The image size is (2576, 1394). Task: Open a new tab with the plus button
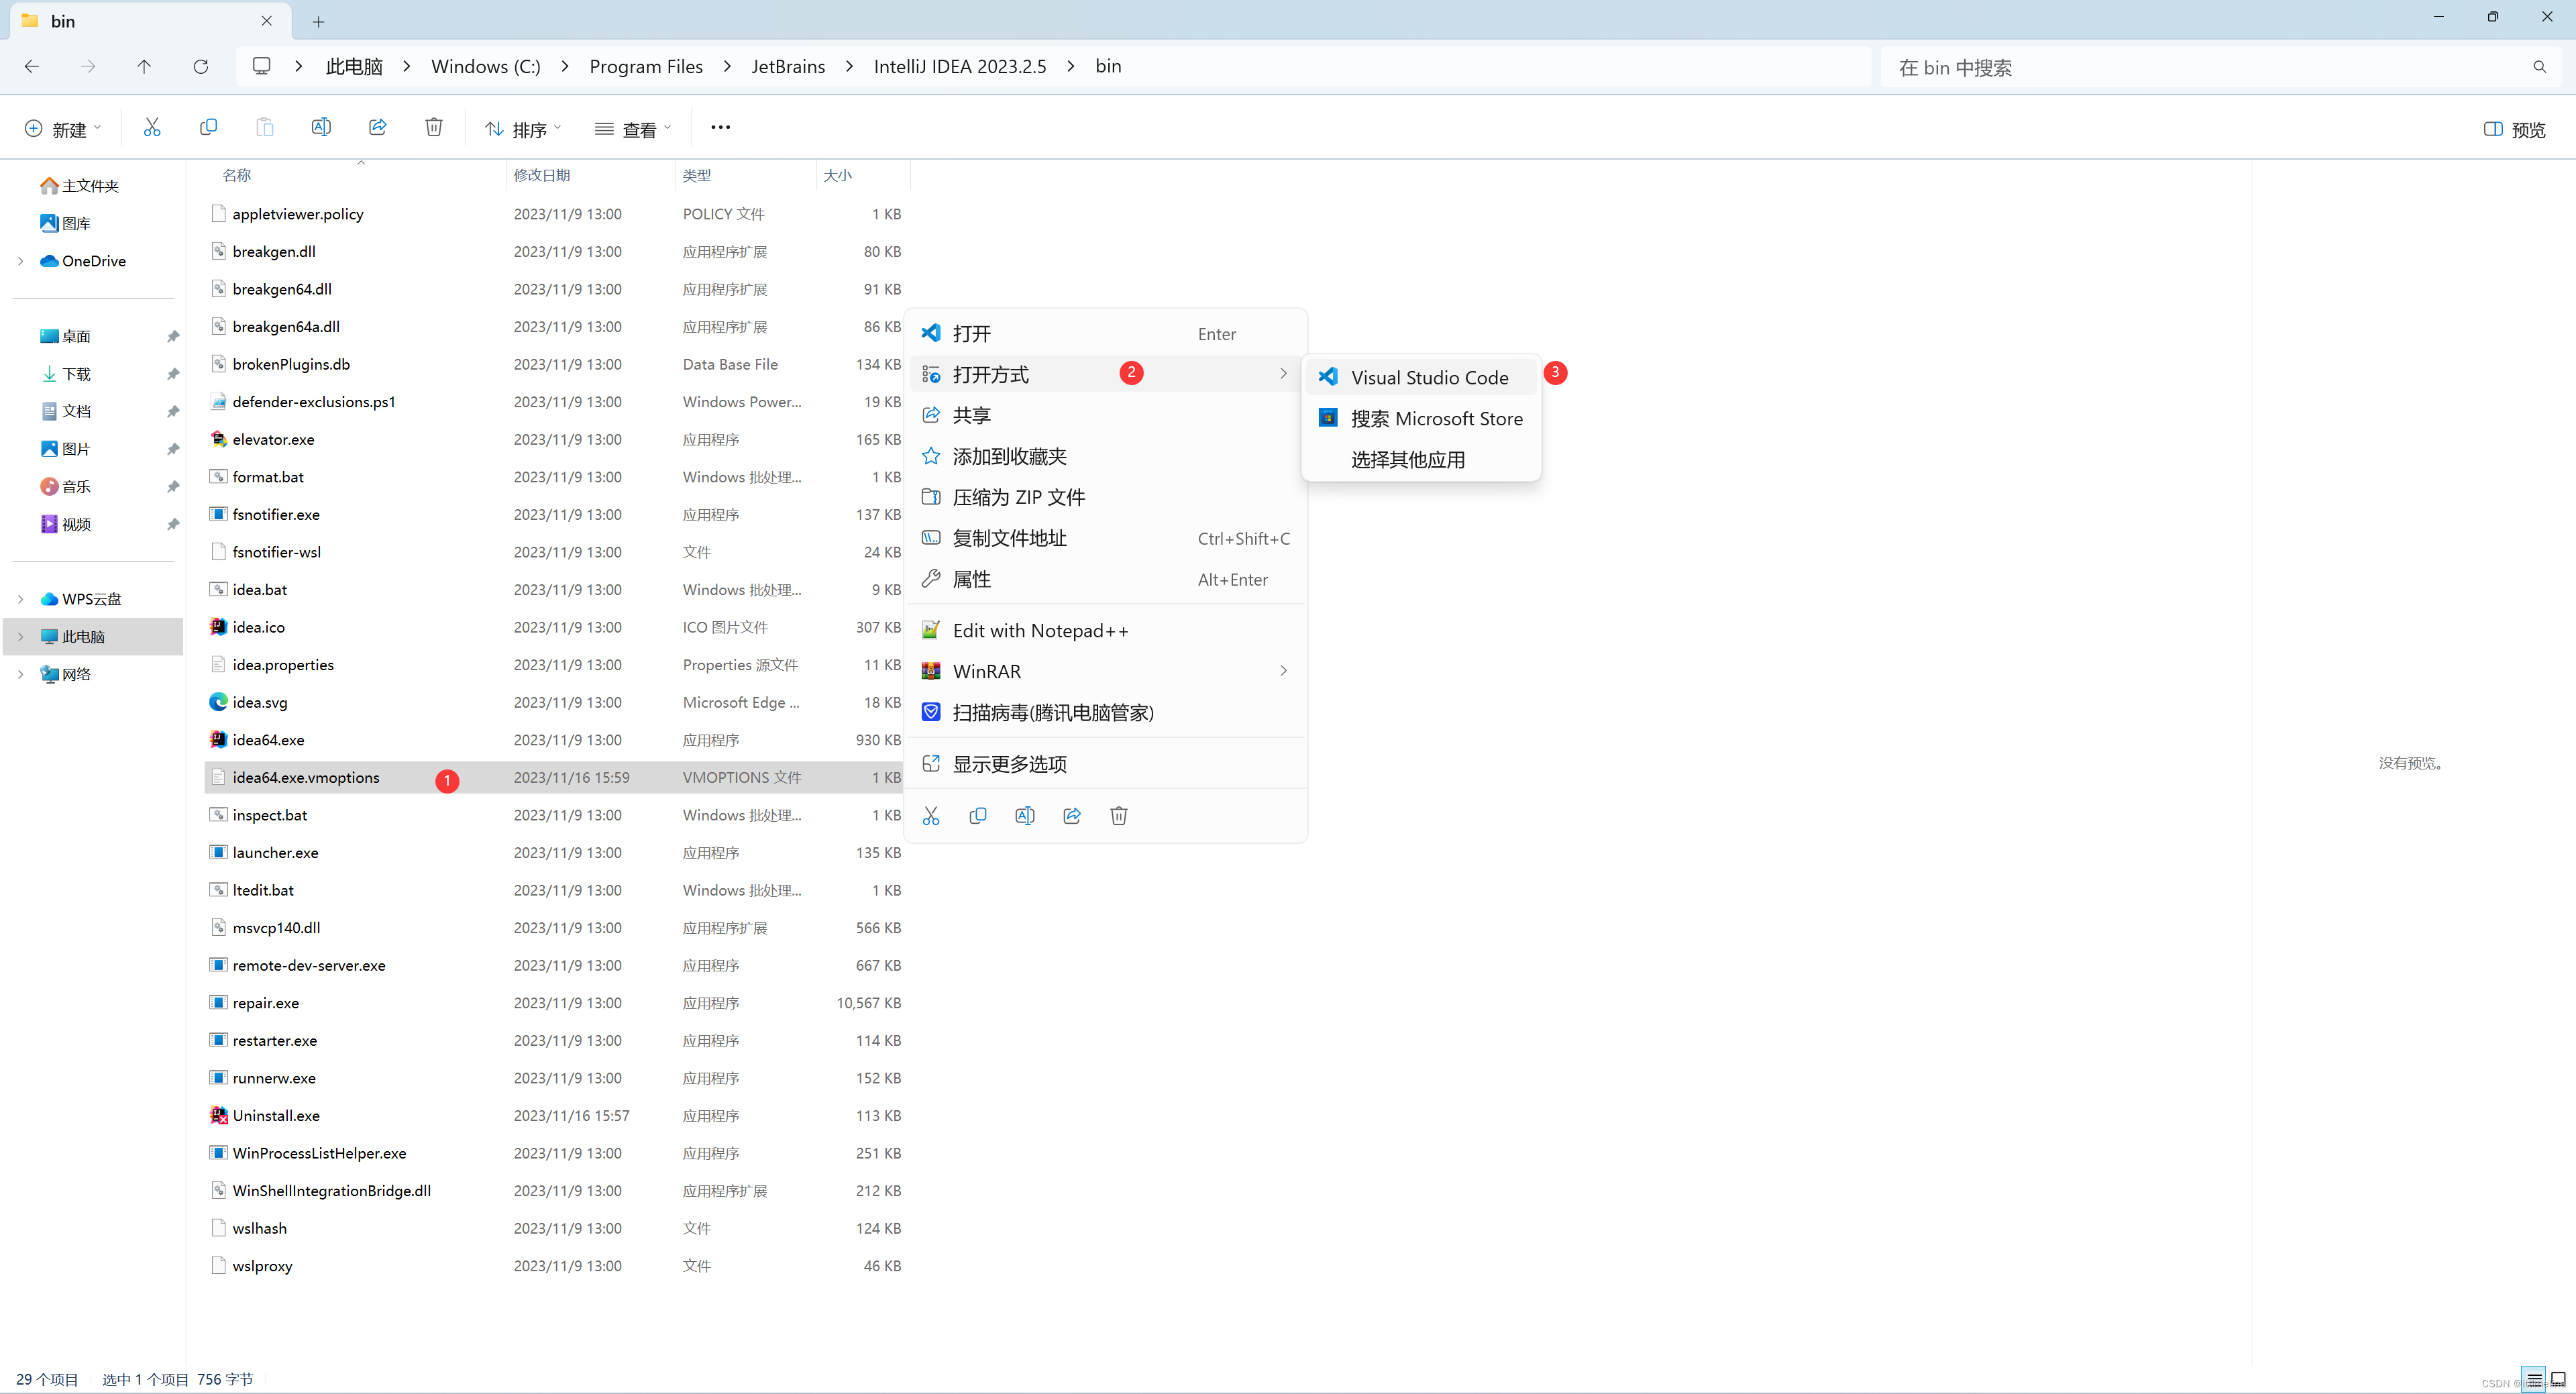click(318, 21)
